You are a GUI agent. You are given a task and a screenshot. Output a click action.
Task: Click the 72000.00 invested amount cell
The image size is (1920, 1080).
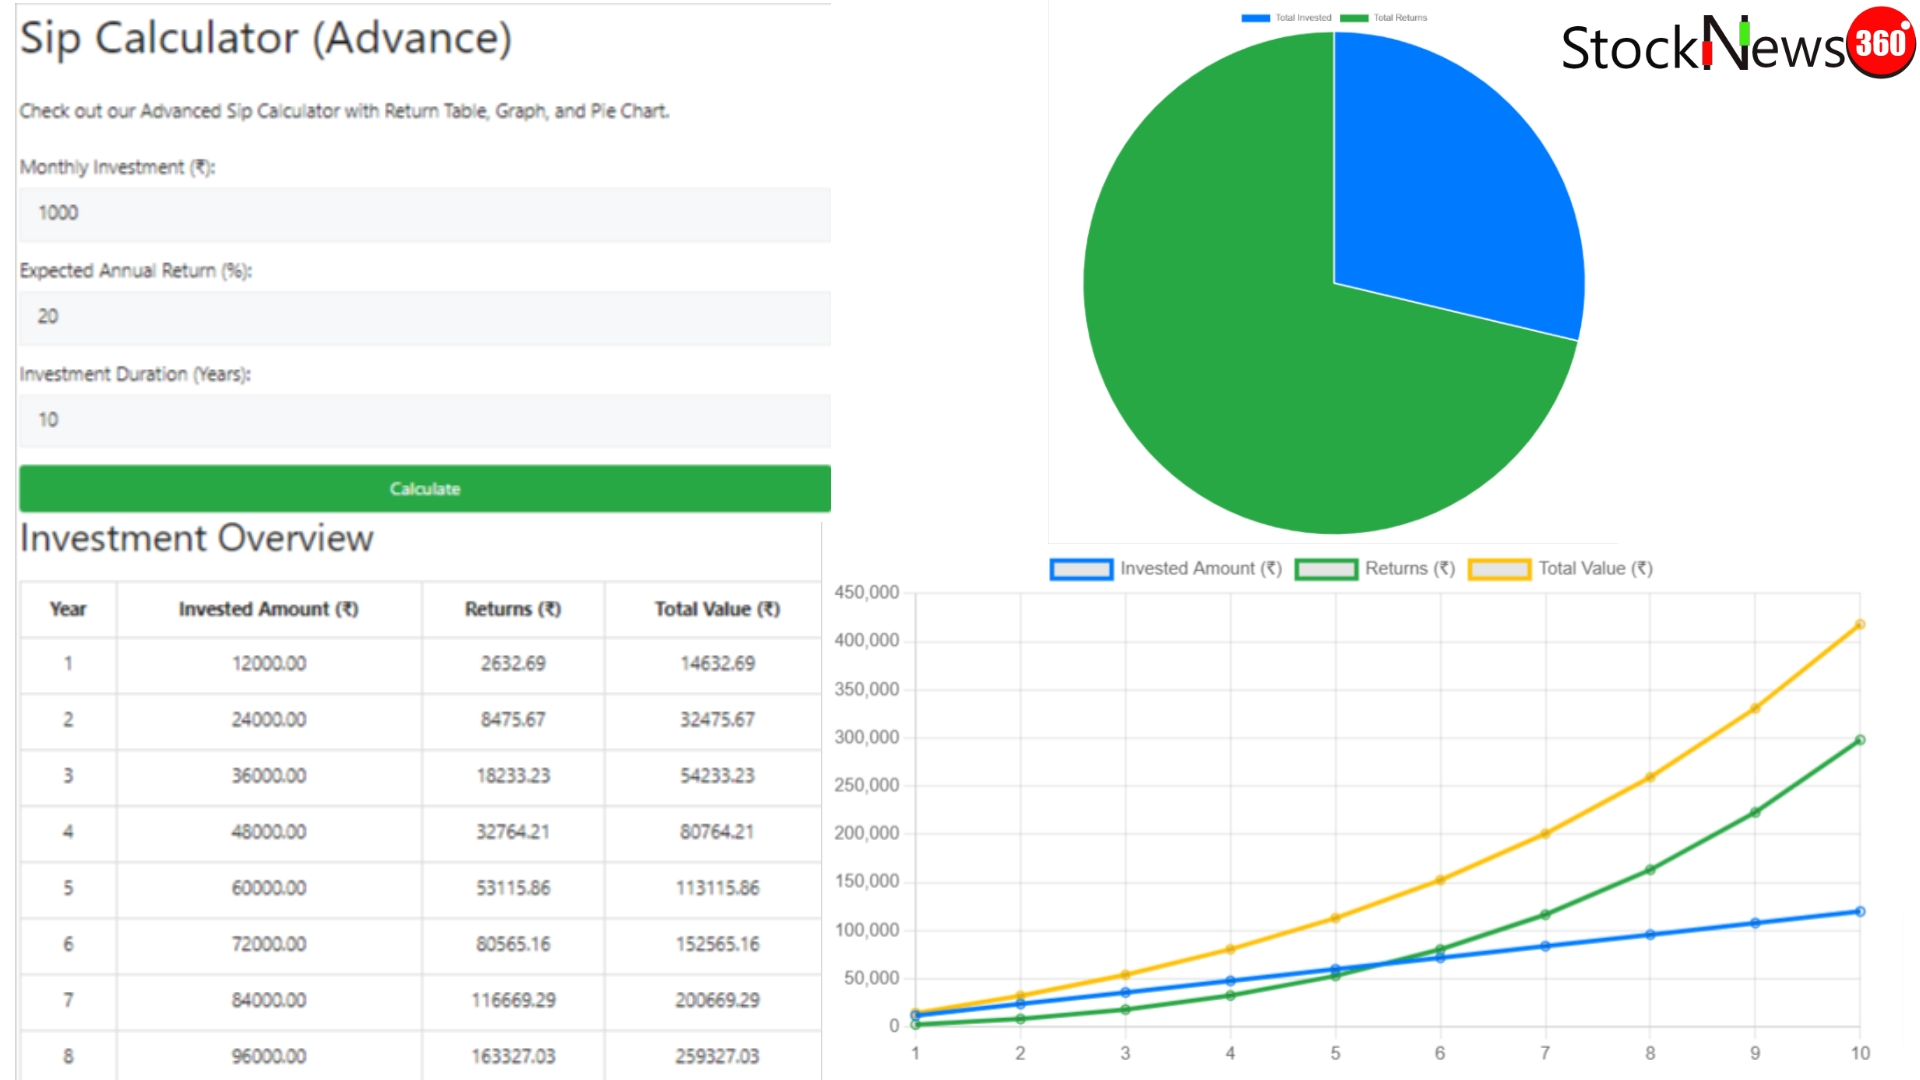(269, 944)
